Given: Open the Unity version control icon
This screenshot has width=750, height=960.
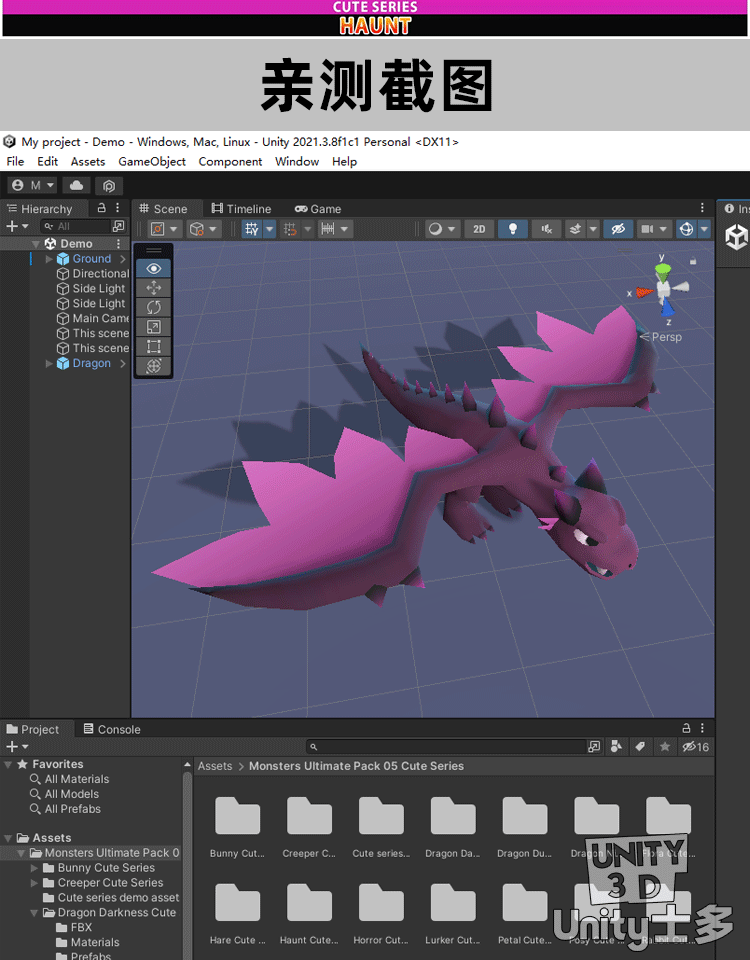Looking at the screenshot, I should pyautogui.click(x=109, y=185).
